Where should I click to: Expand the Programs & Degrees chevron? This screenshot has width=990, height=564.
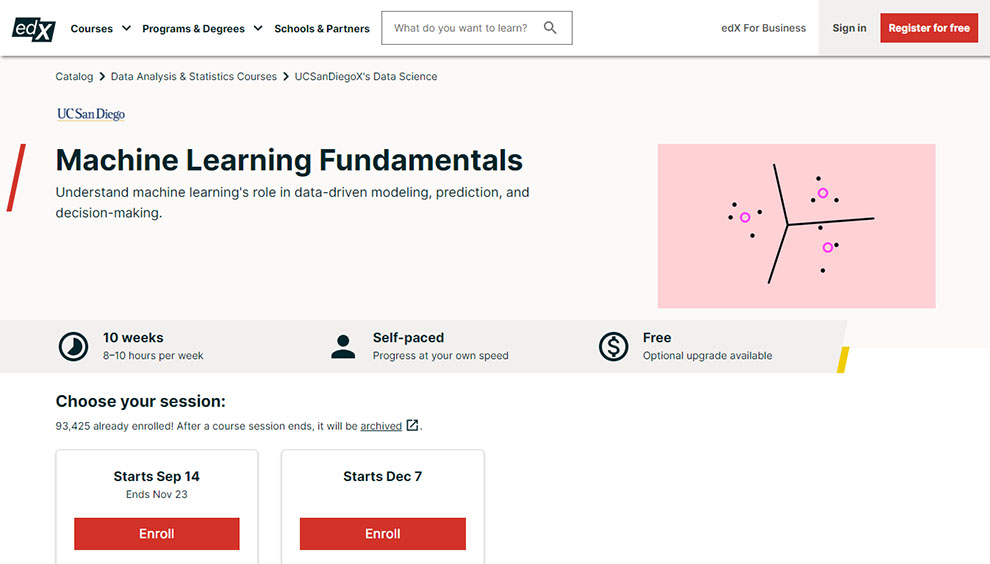258,28
